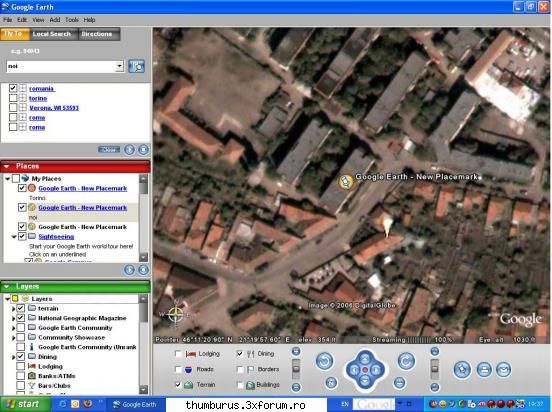
Task: Click the add placemark pushpin icon
Action: coord(462,369)
